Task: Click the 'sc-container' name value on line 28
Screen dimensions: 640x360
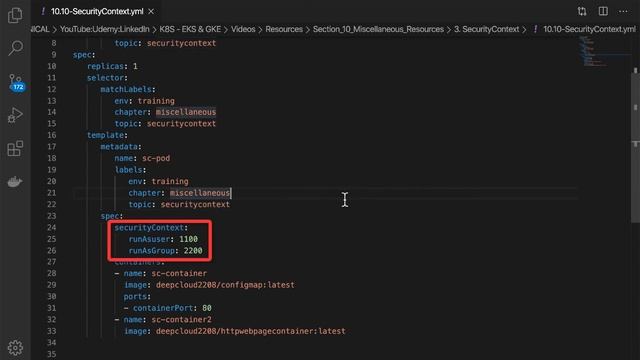Action: click(179, 273)
